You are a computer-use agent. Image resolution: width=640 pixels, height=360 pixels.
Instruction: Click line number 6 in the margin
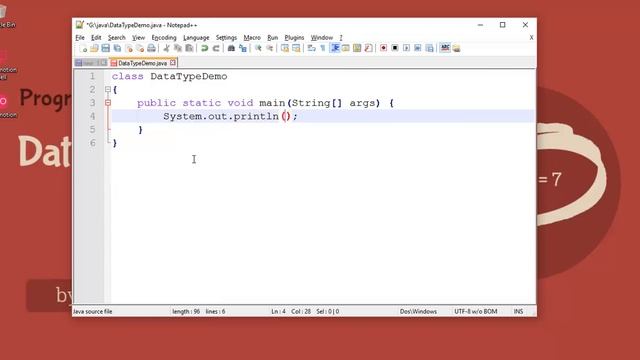point(92,143)
